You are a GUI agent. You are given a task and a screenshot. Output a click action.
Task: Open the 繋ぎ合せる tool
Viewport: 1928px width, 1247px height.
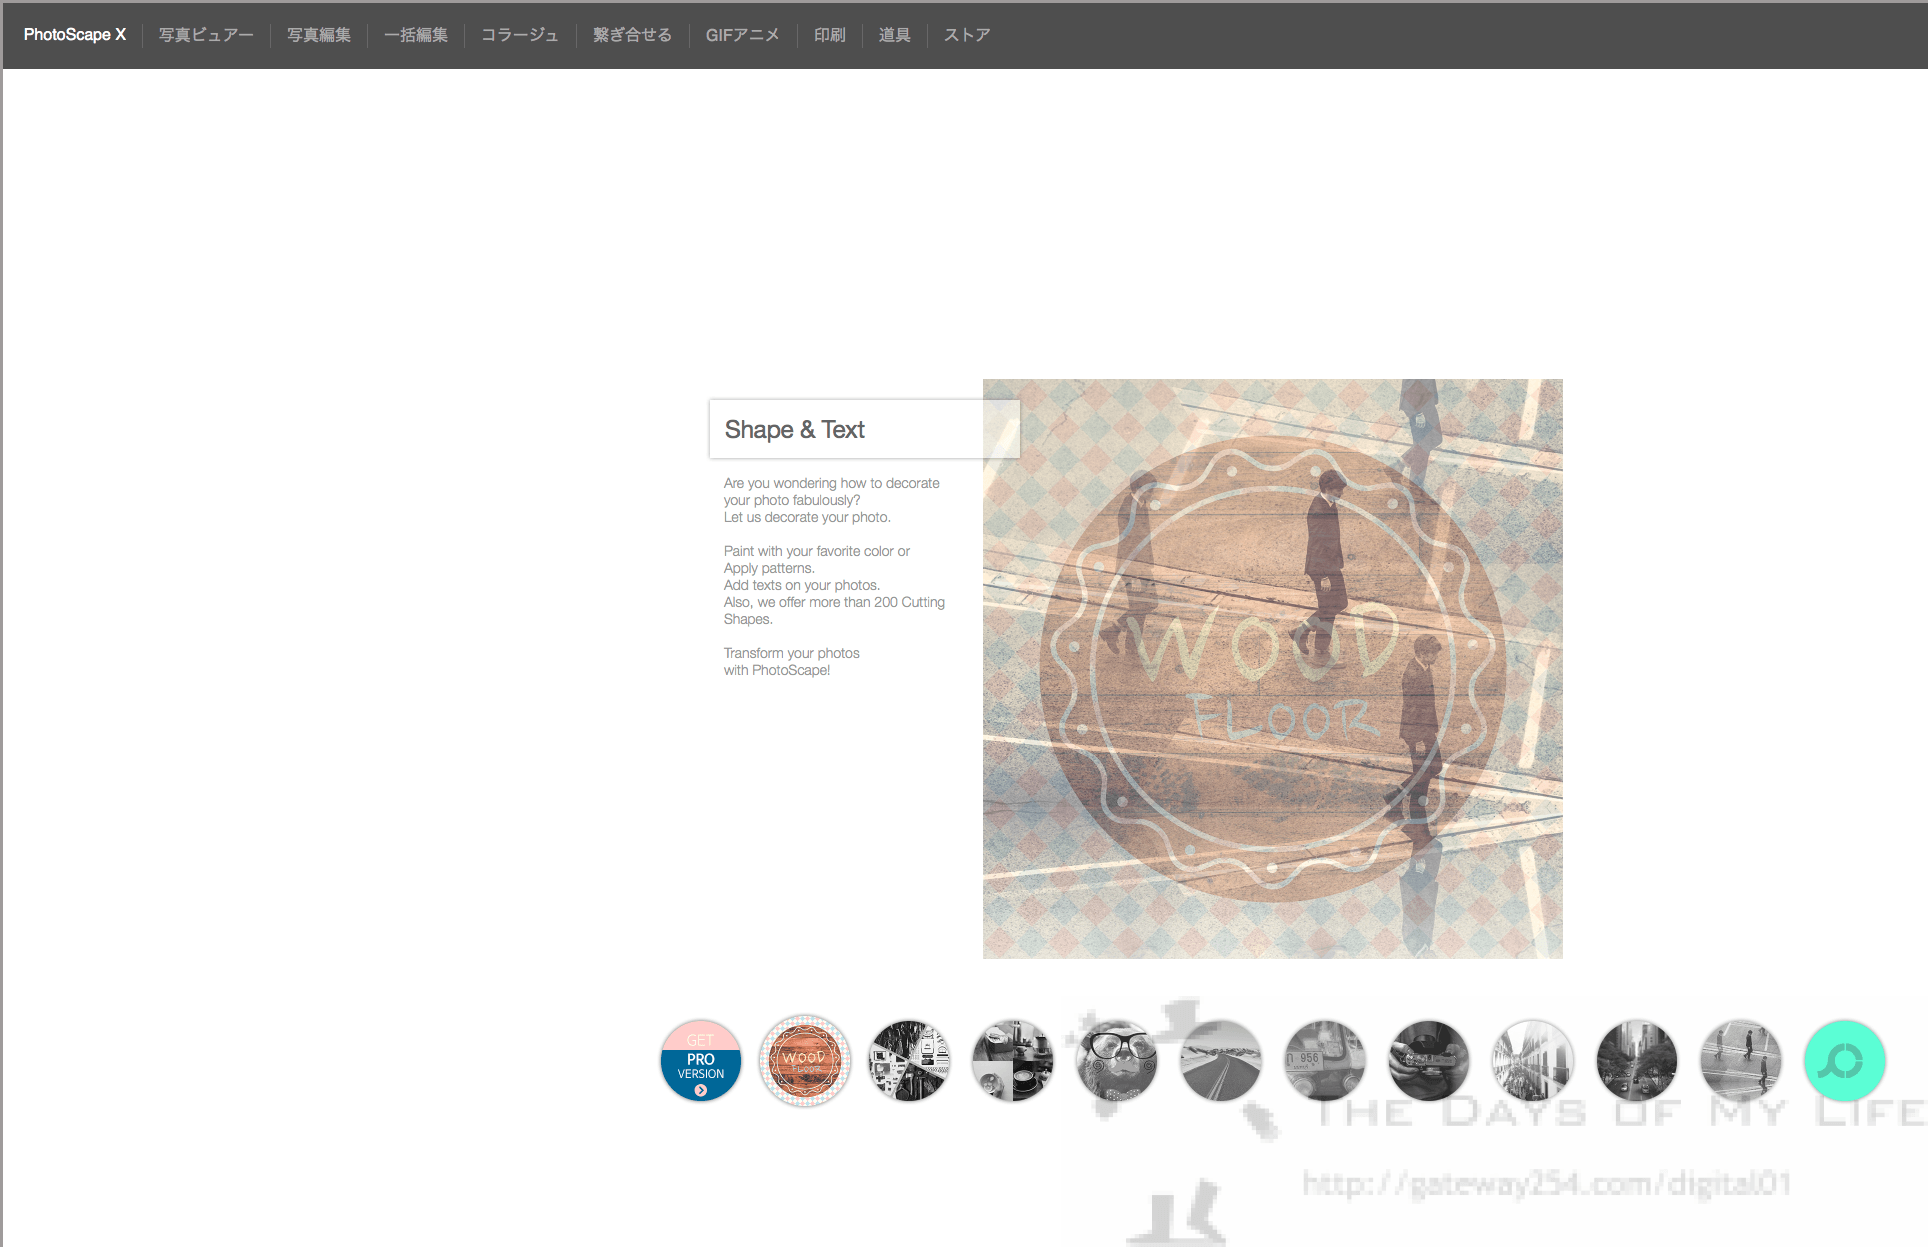tap(630, 34)
